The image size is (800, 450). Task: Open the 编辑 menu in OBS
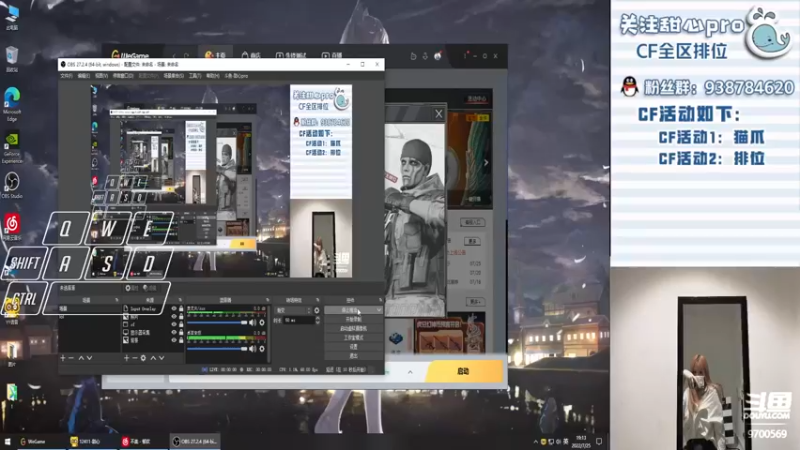click(x=84, y=76)
